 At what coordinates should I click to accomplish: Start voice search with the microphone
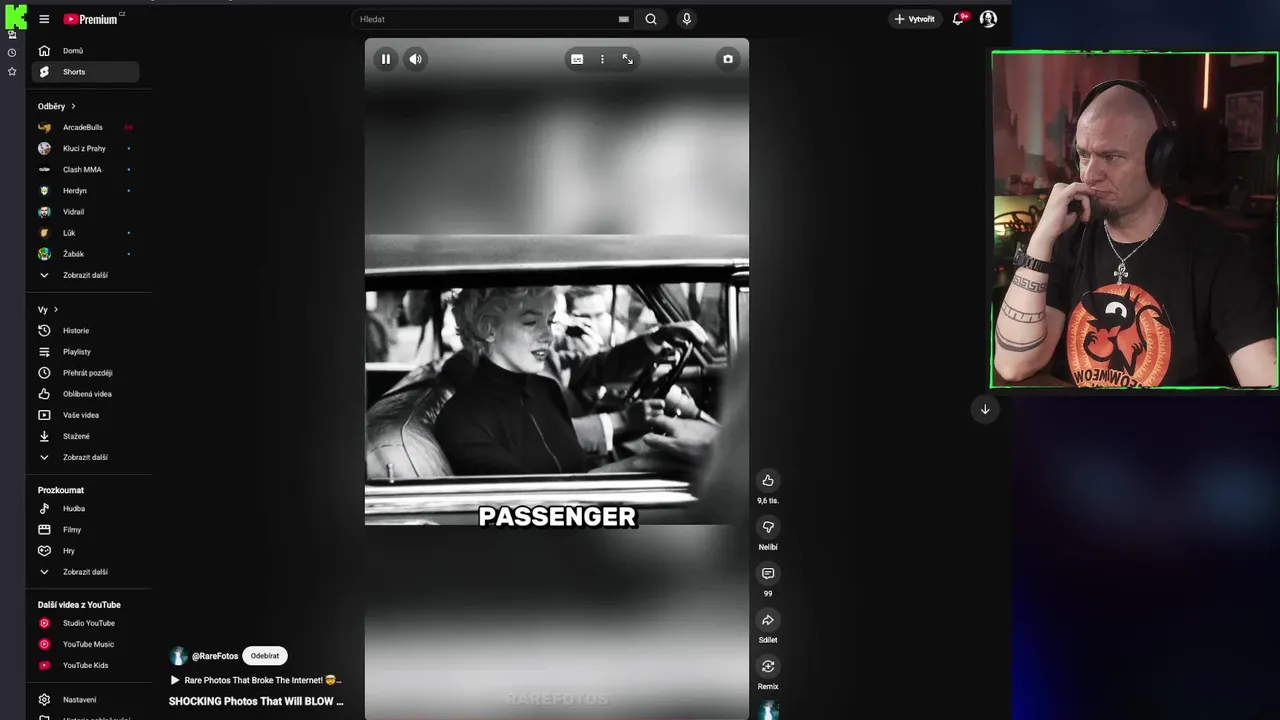tap(686, 19)
